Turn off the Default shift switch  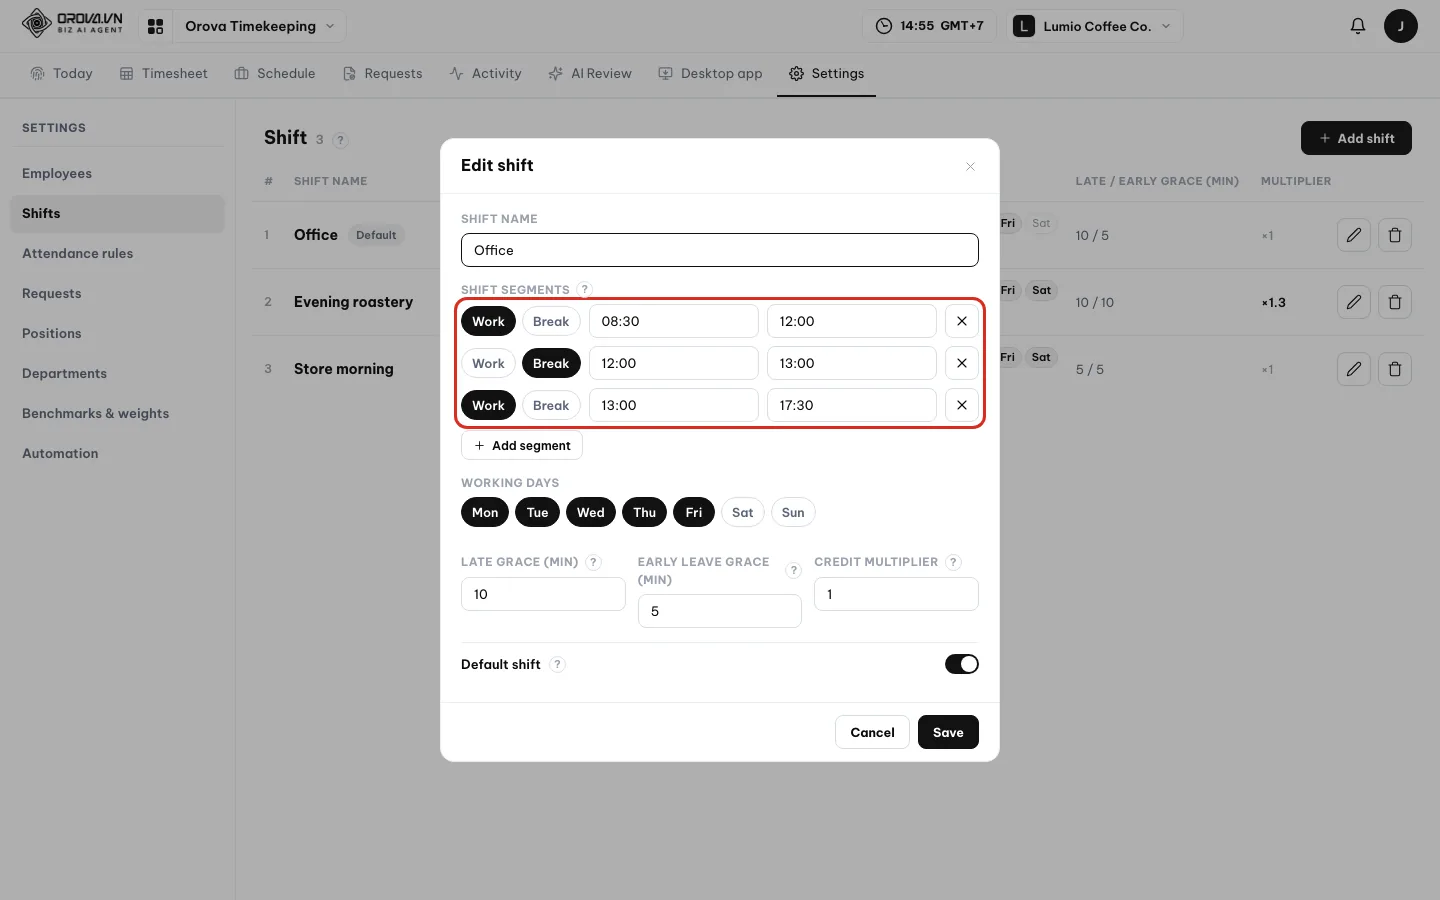tap(961, 664)
